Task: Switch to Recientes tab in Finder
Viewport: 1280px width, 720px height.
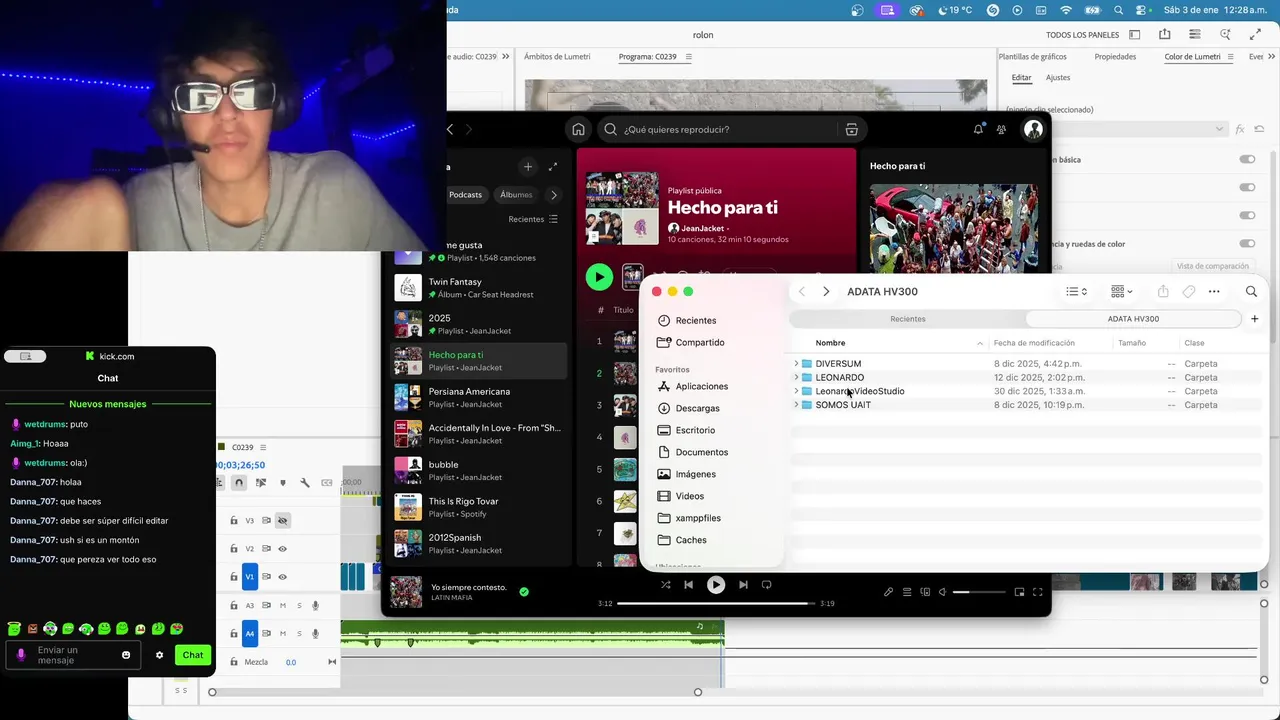Action: tap(908, 319)
